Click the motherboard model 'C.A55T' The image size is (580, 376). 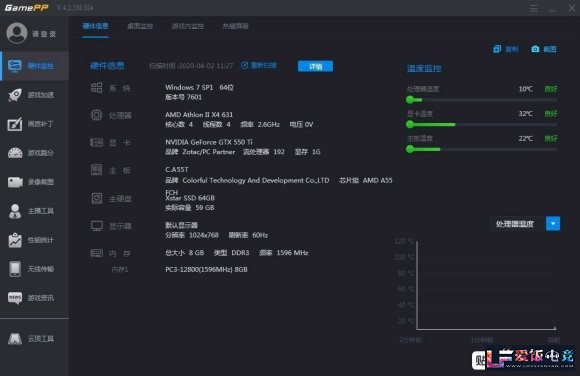(177, 169)
